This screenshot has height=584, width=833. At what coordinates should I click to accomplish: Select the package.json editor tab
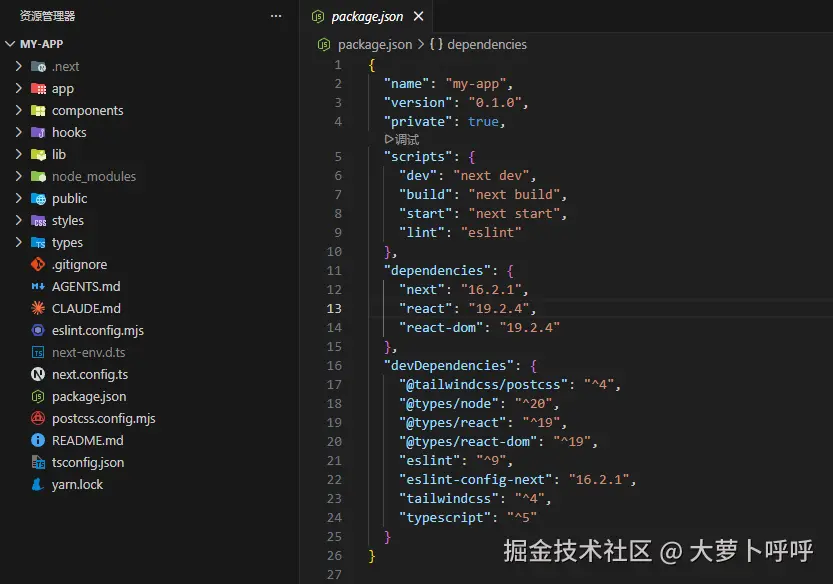pyautogui.click(x=367, y=16)
